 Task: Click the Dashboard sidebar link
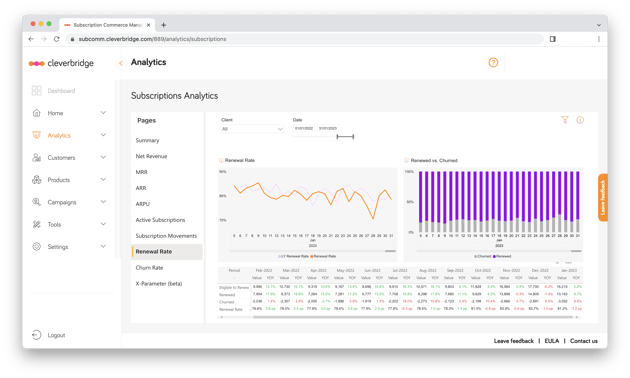tap(61, 91)
